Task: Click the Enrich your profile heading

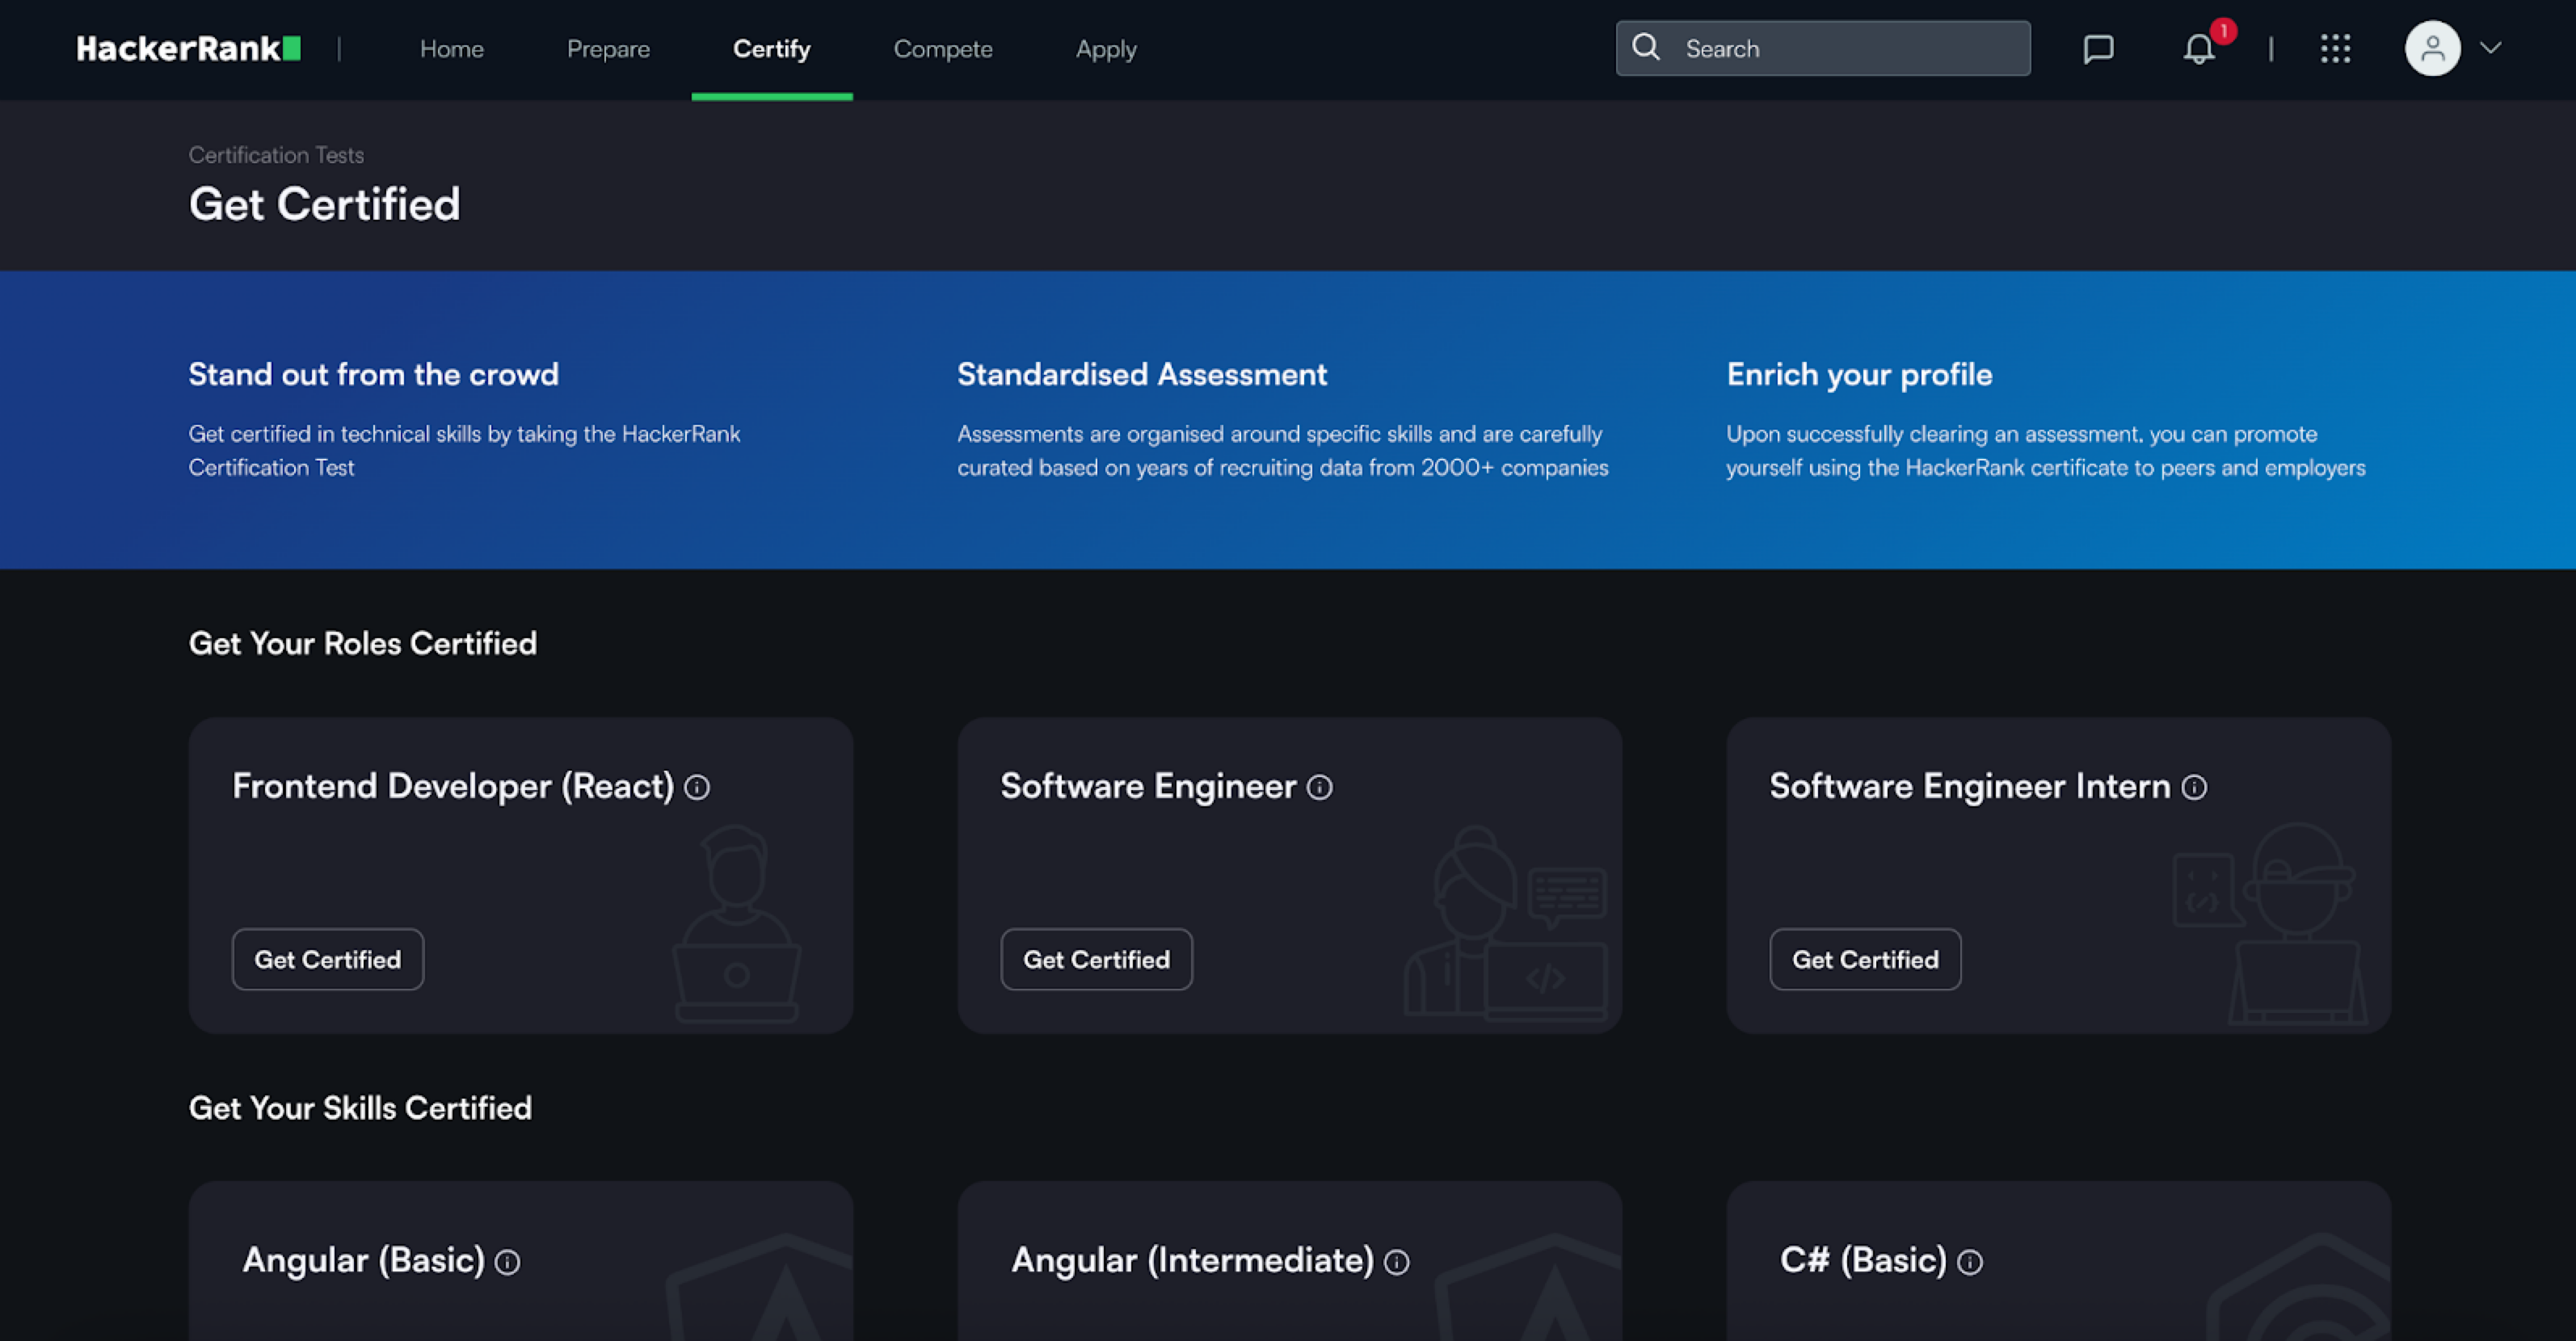Action: pos(1860,374)
